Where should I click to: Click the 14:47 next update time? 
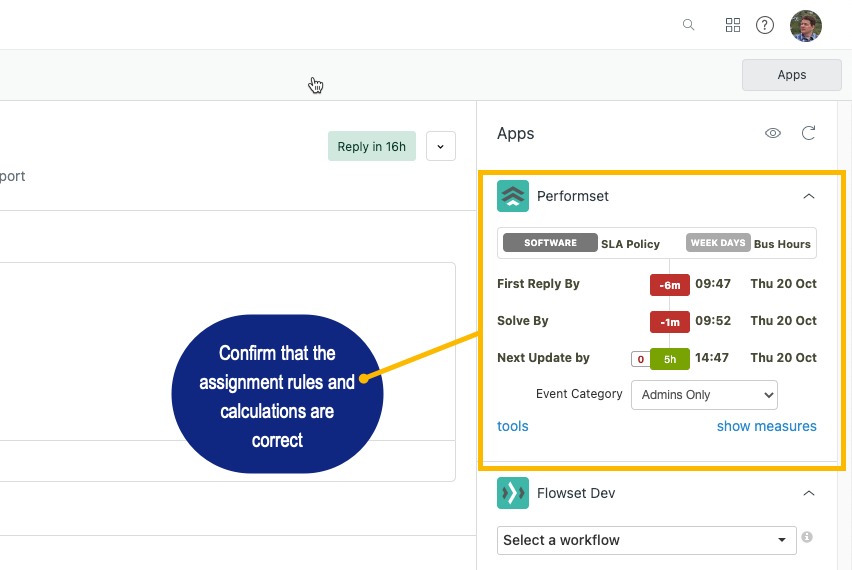[x=712, y=358]
